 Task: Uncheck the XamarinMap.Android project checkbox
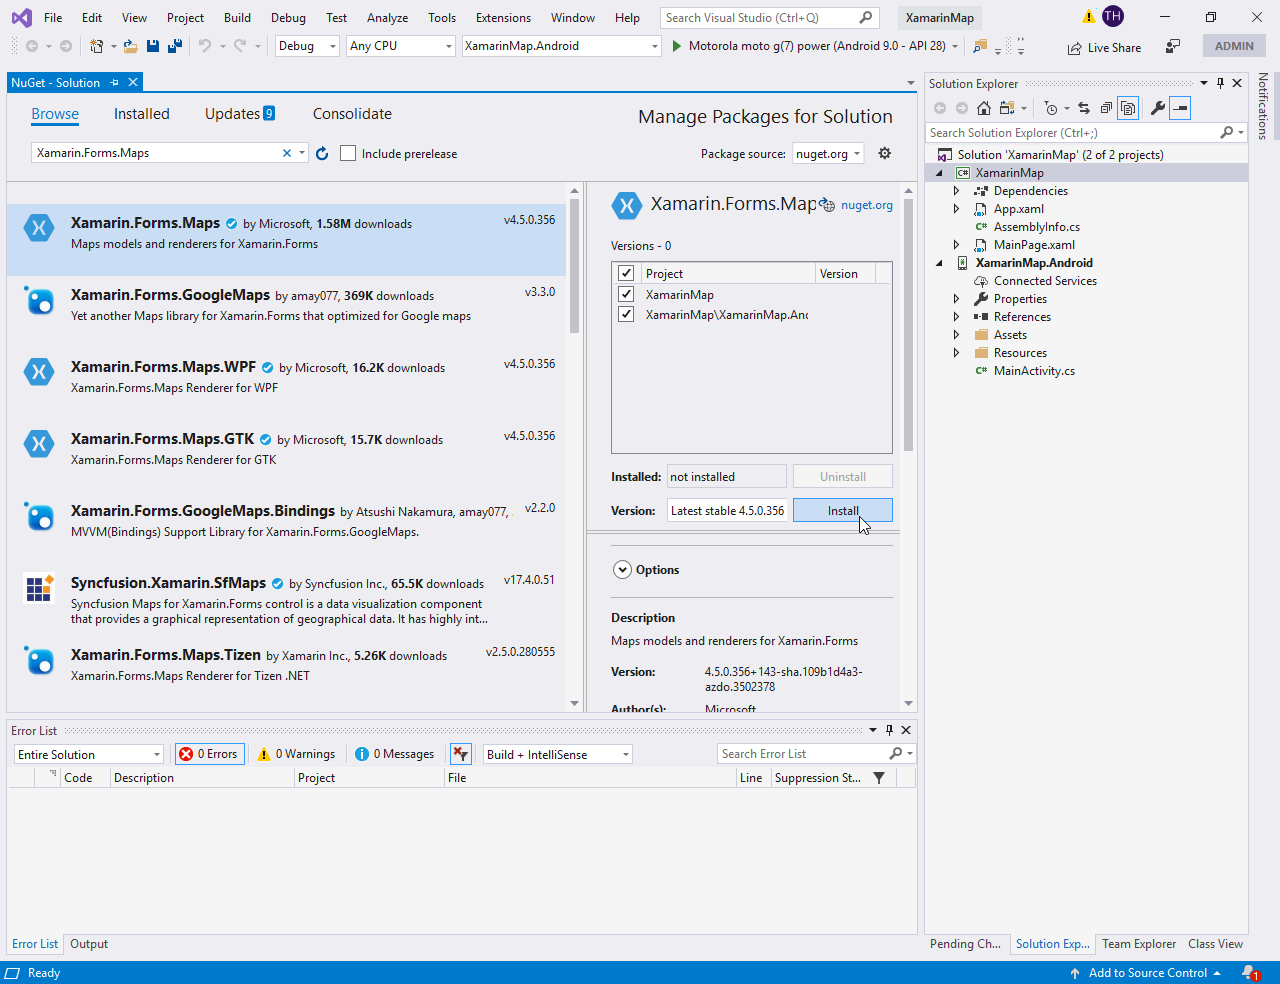625,313
